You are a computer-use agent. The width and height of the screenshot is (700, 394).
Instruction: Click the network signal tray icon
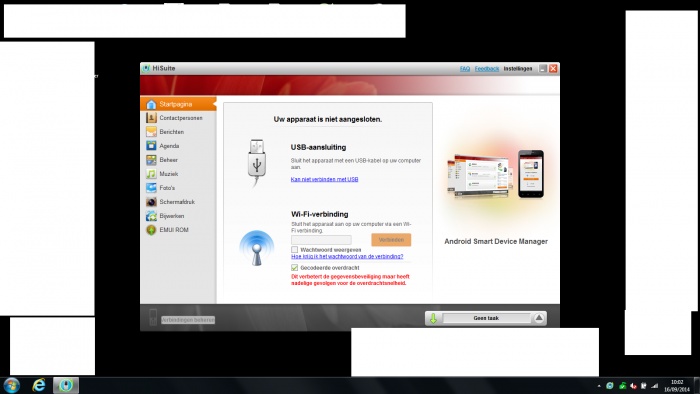click(655, 386)
